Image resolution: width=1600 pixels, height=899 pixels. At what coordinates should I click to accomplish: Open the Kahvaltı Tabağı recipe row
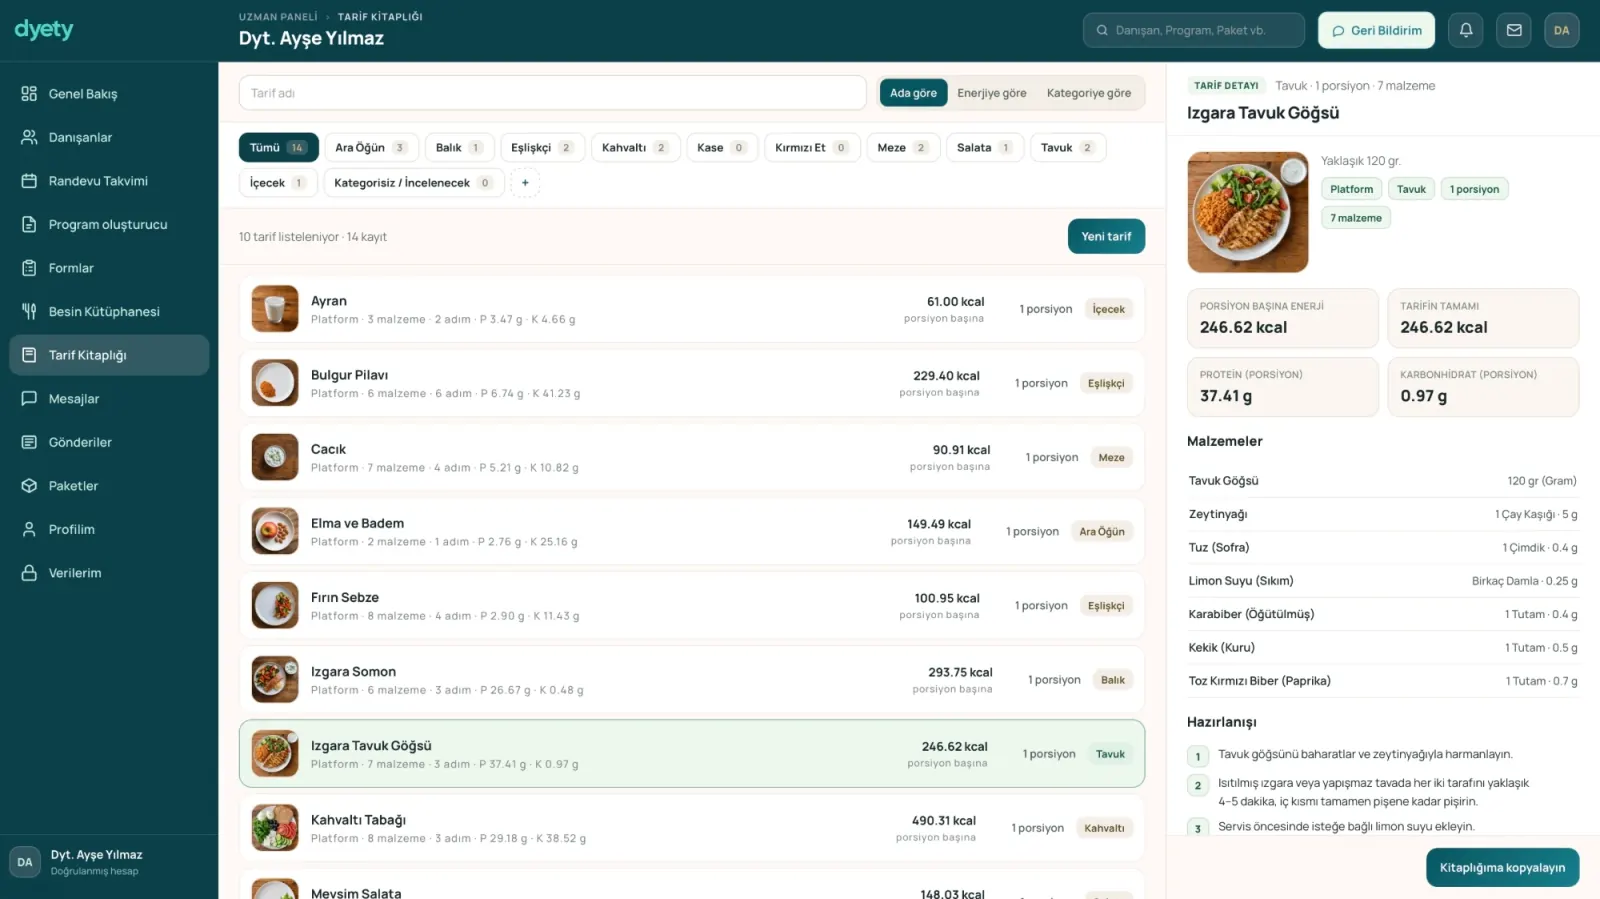pyautogui.click(x=692, y=828)
